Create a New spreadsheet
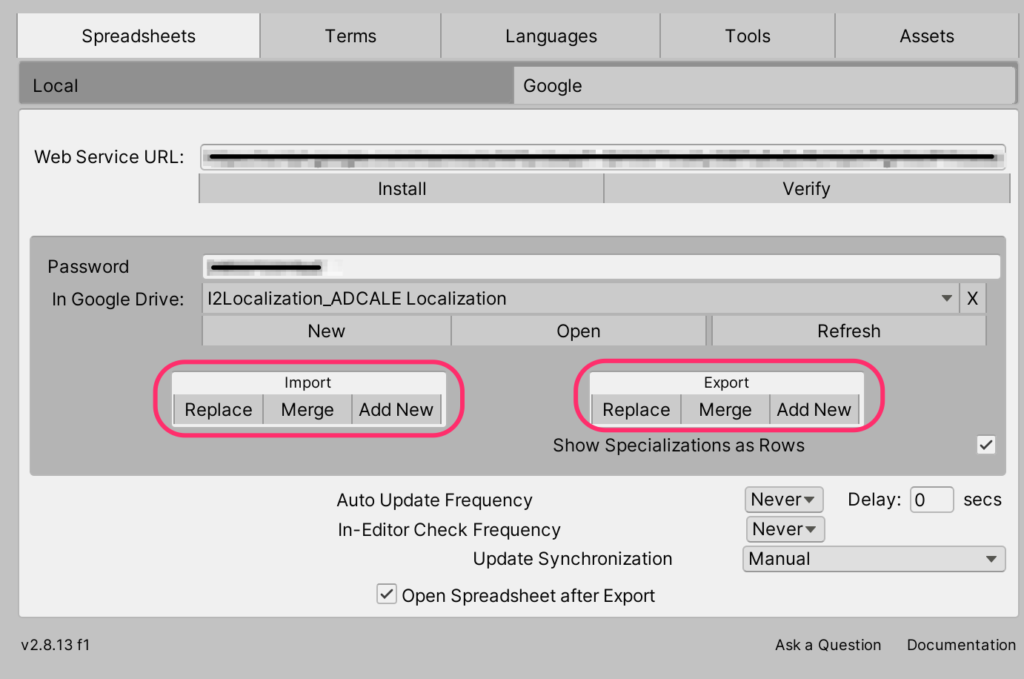Viewport: 1024px width, 679px height. (x=326, y=331)
